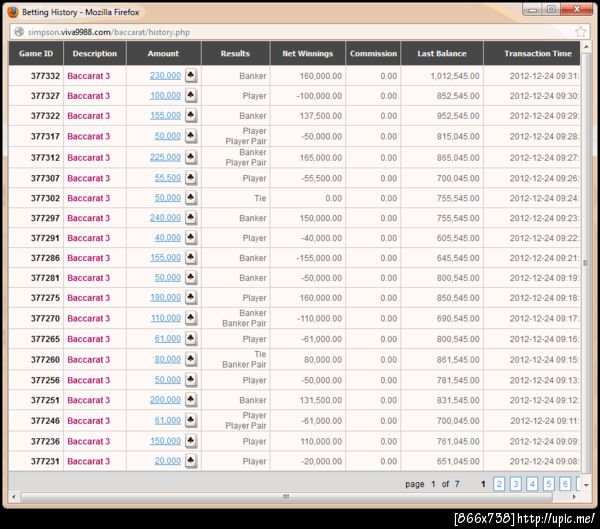Go to page 6 of history

(565, 484)
